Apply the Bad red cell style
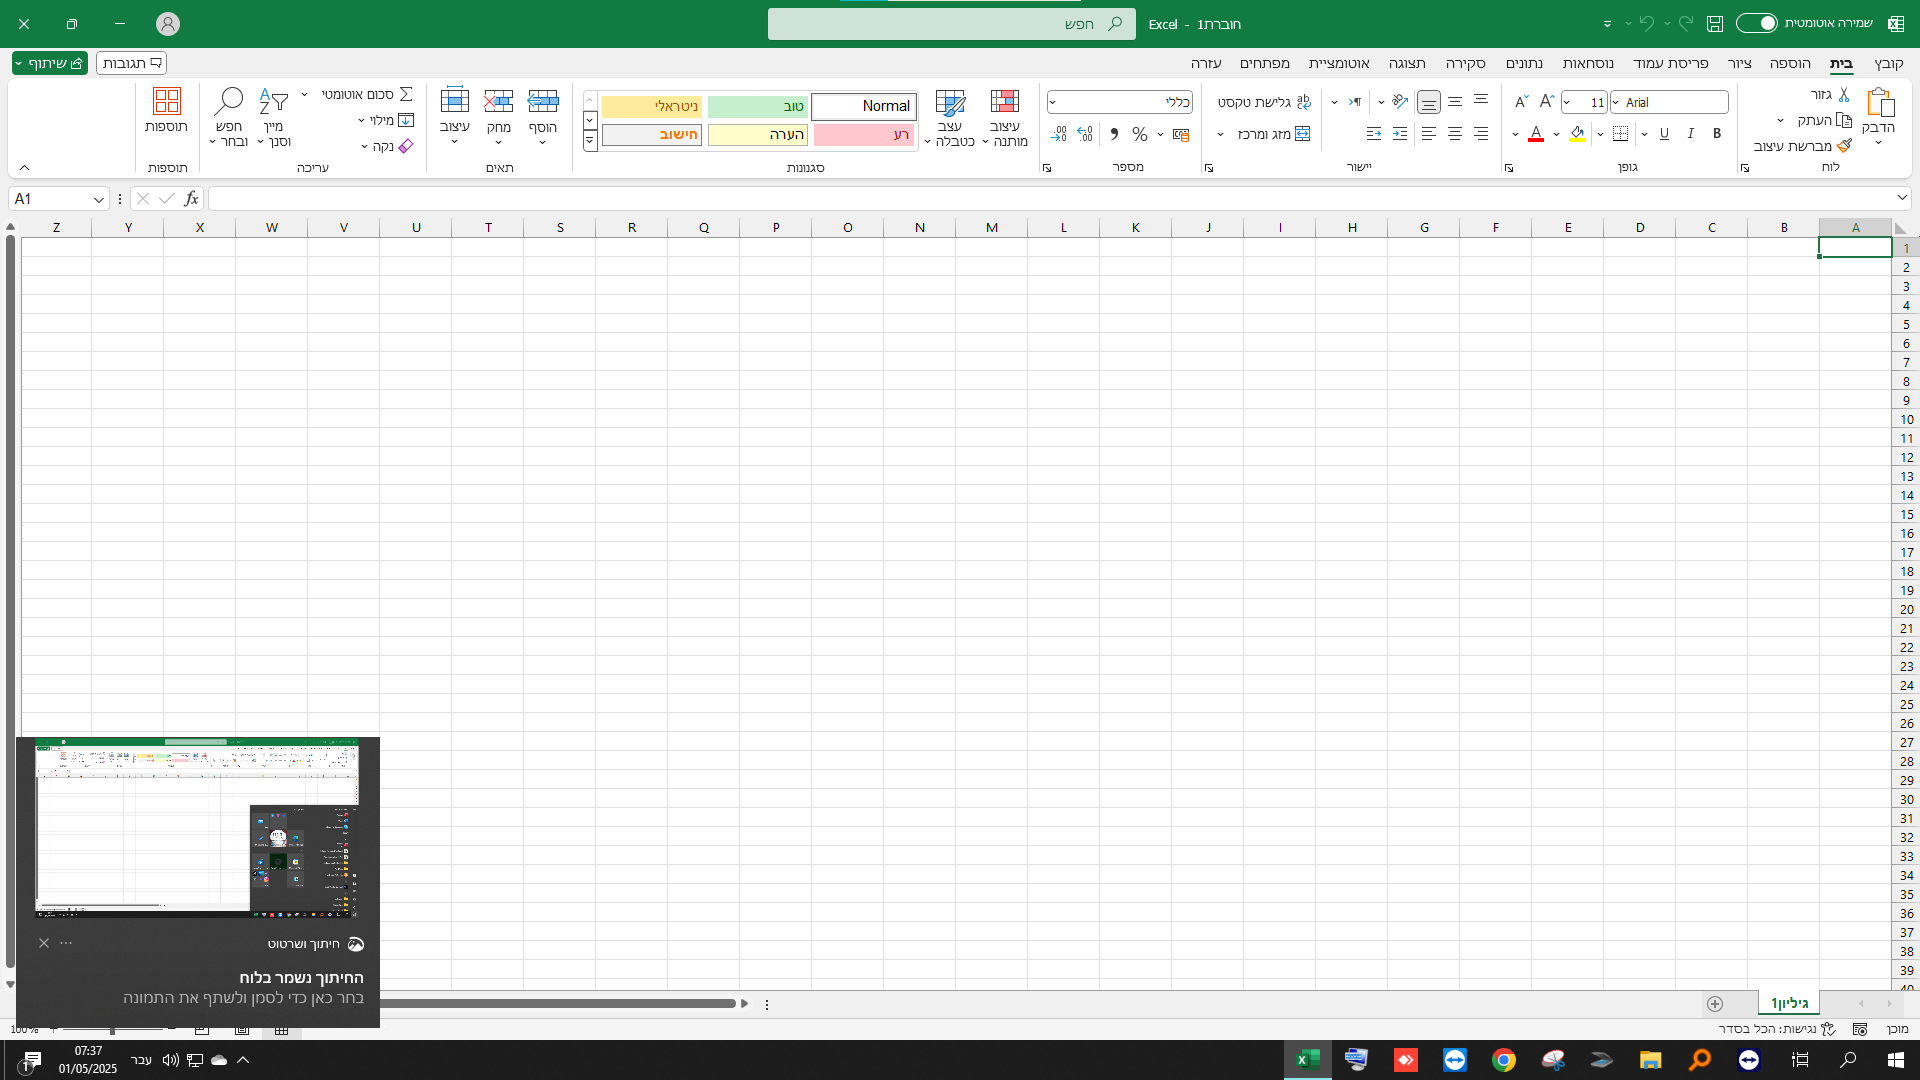Viewport: 1920px width, 1080px height. click(863, 134)
